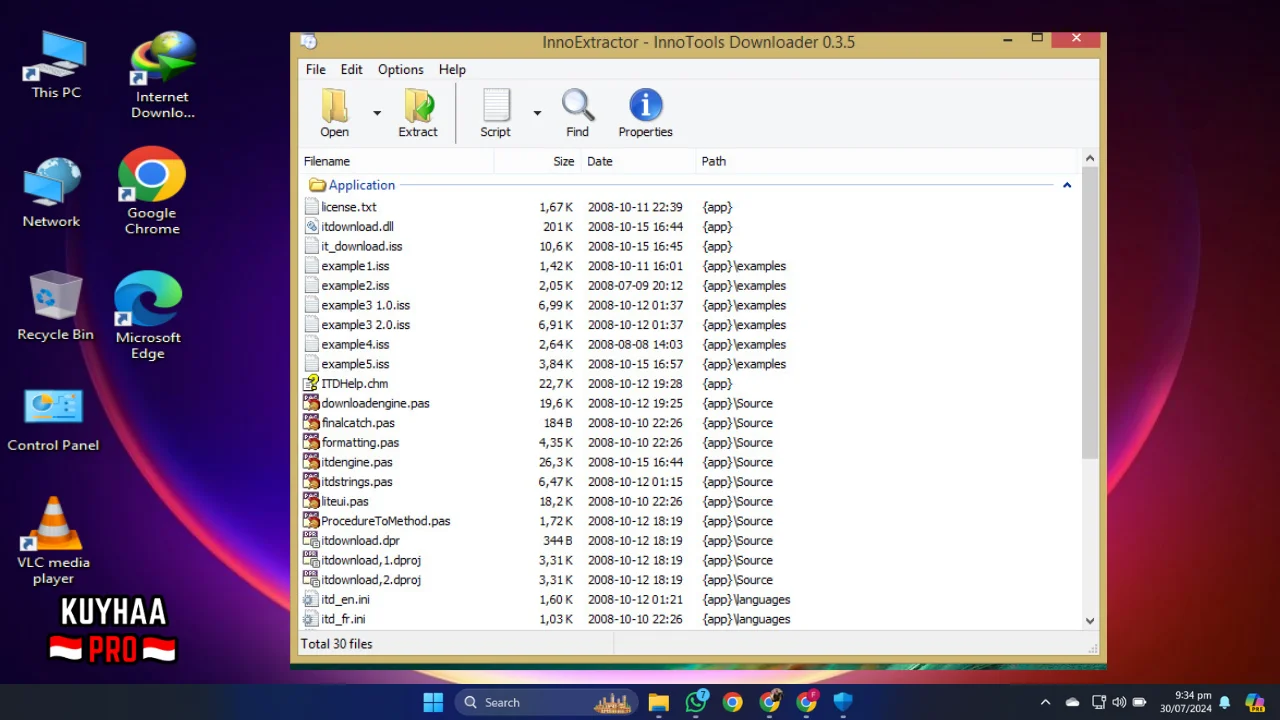This screenshot has width=1280, height=720.
Task: Show hidden system tray icons
Action: click(1045, 702)
